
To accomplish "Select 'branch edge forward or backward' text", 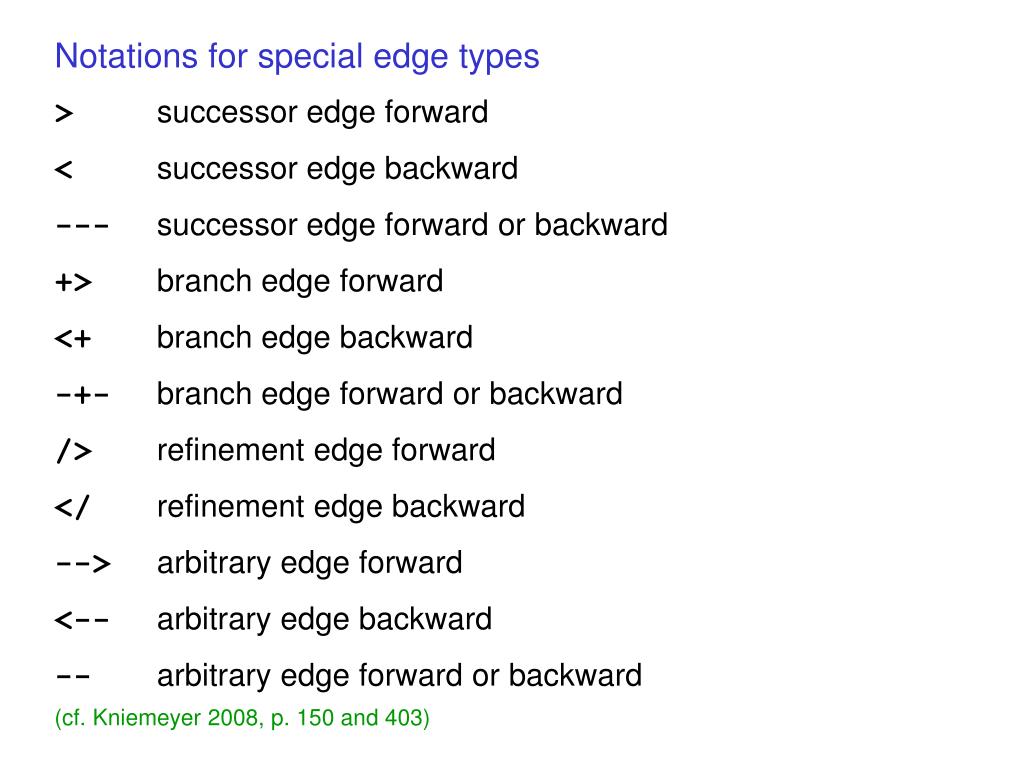I will tap(390, 394).
